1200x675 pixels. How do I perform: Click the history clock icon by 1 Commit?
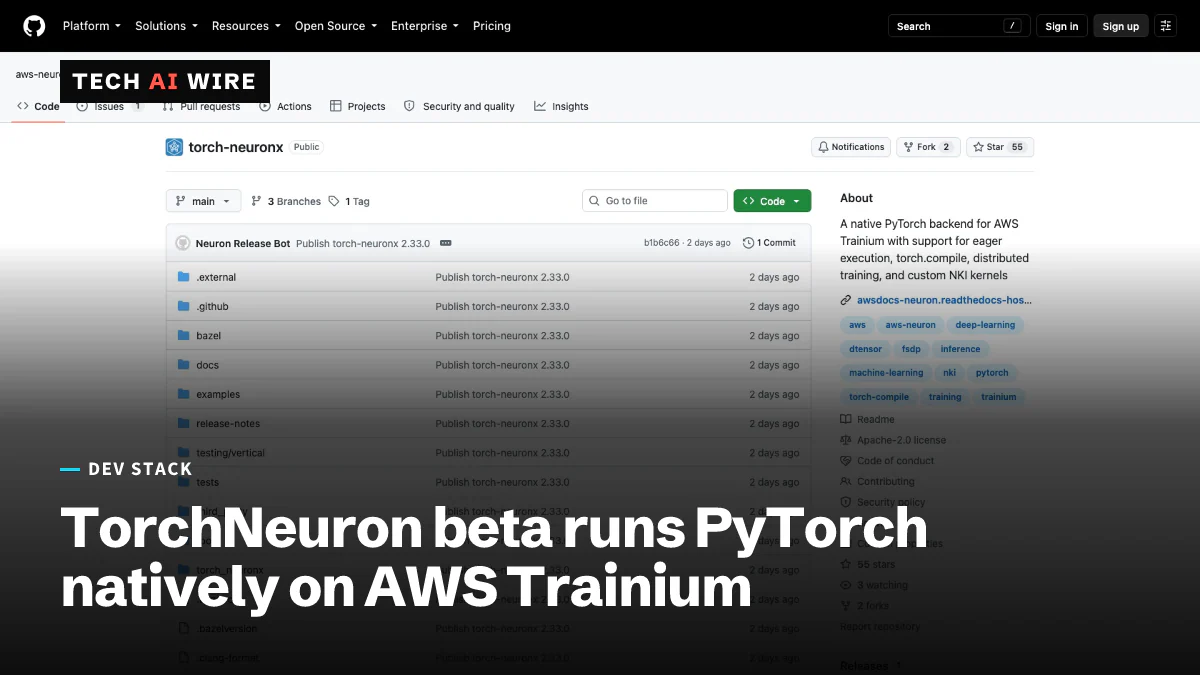pos(748,243)
